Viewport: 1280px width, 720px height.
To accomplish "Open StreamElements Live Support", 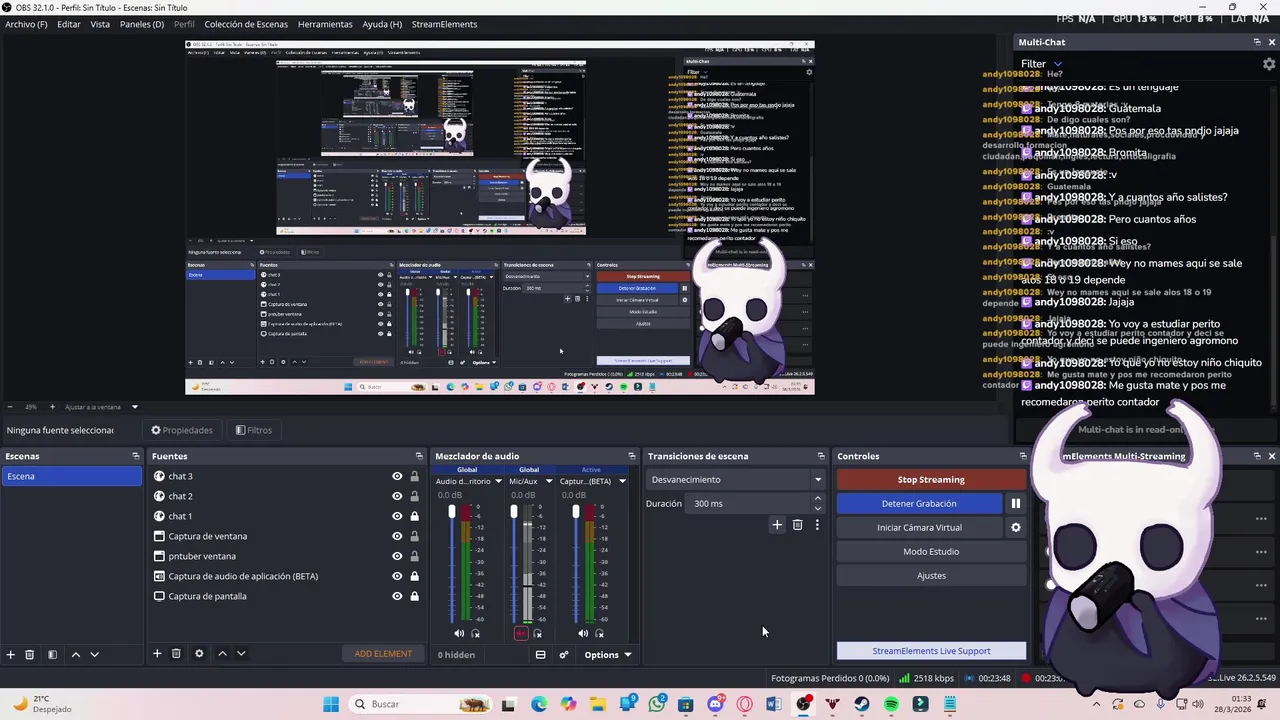I will [931, 651].
